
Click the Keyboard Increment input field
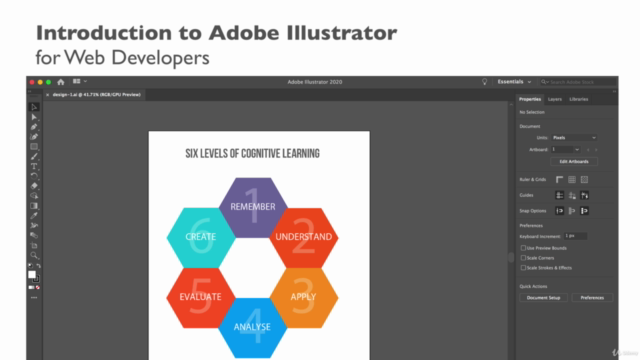point(576,236)
